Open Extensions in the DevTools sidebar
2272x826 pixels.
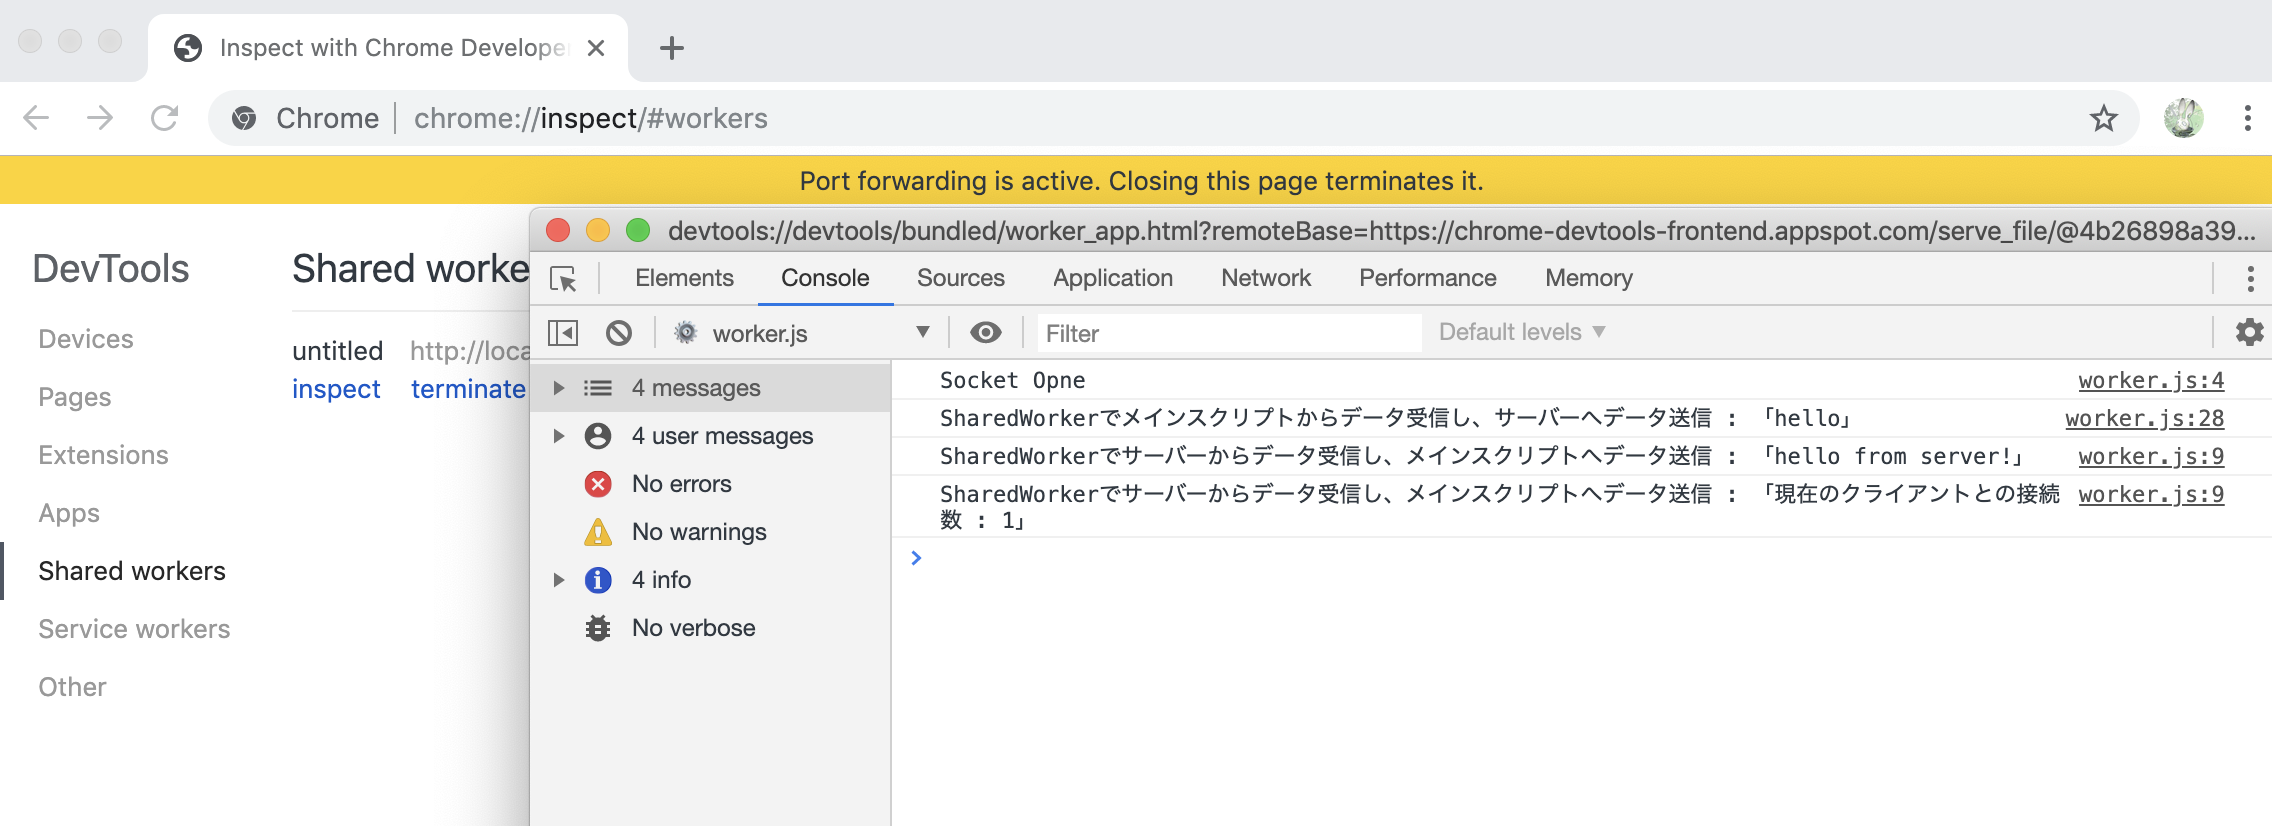click(x=103, y=455)
